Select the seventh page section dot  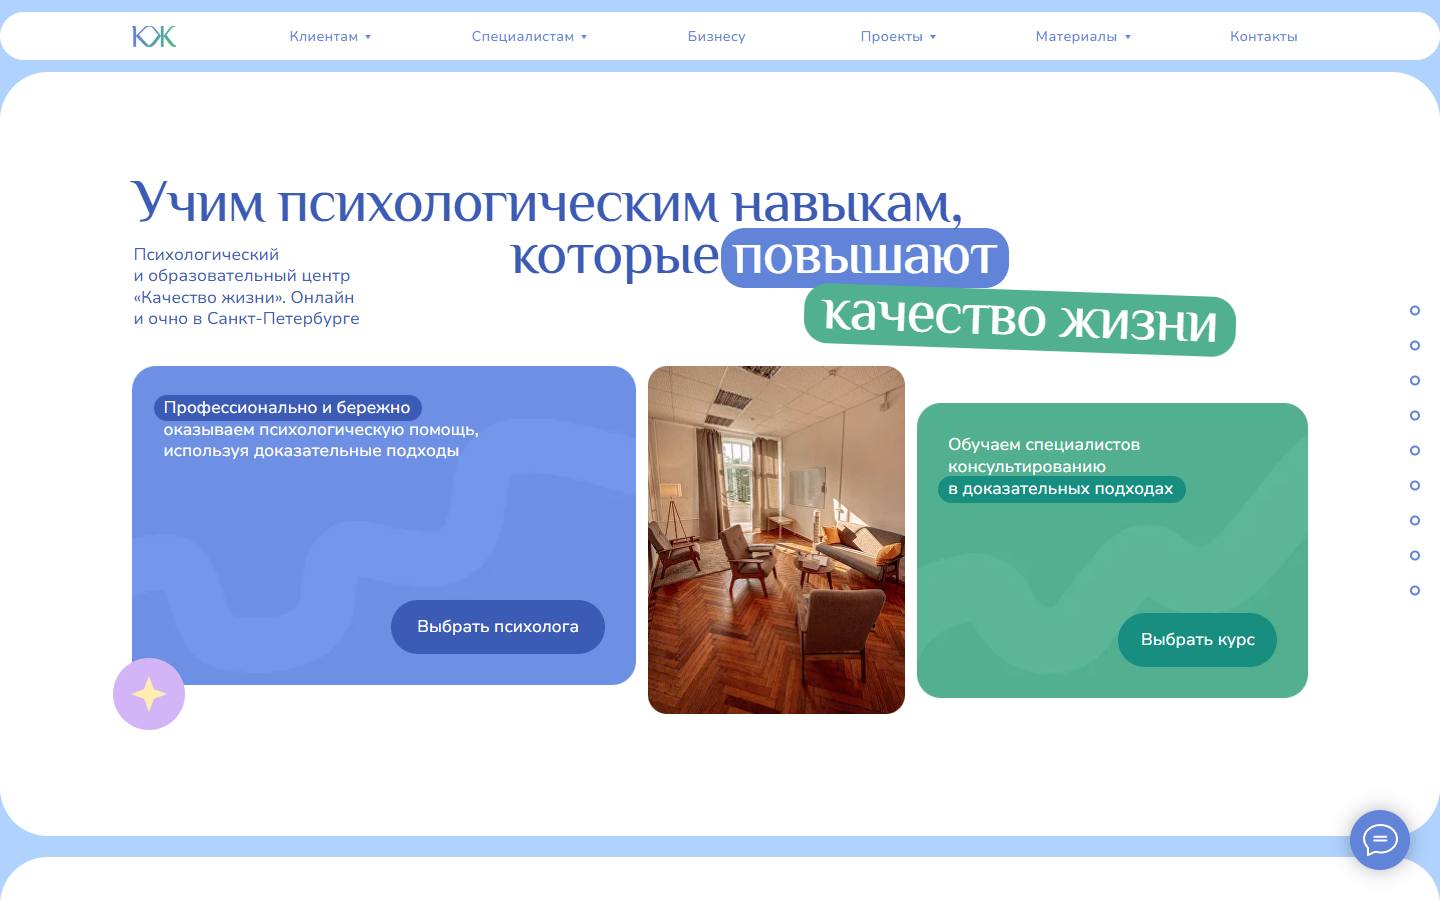[x=1415, y=520]
